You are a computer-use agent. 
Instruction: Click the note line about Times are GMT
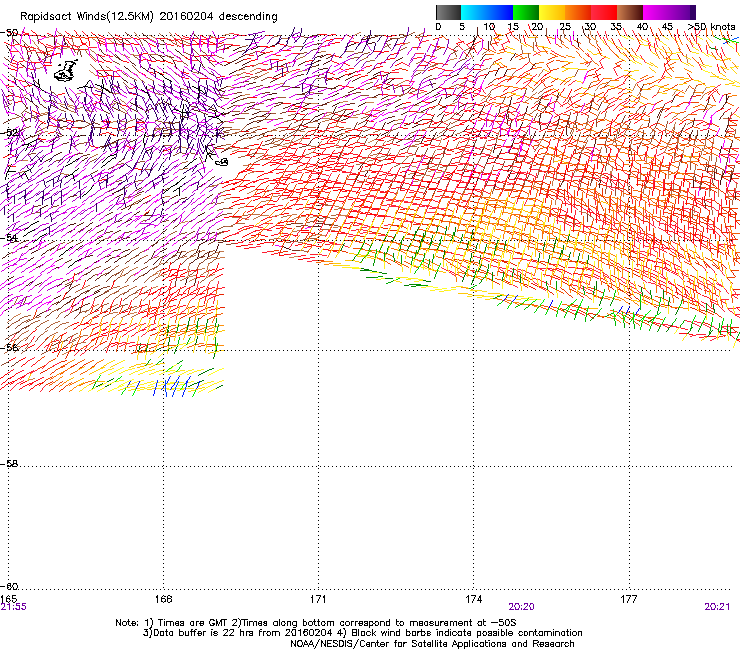(316, 623)
